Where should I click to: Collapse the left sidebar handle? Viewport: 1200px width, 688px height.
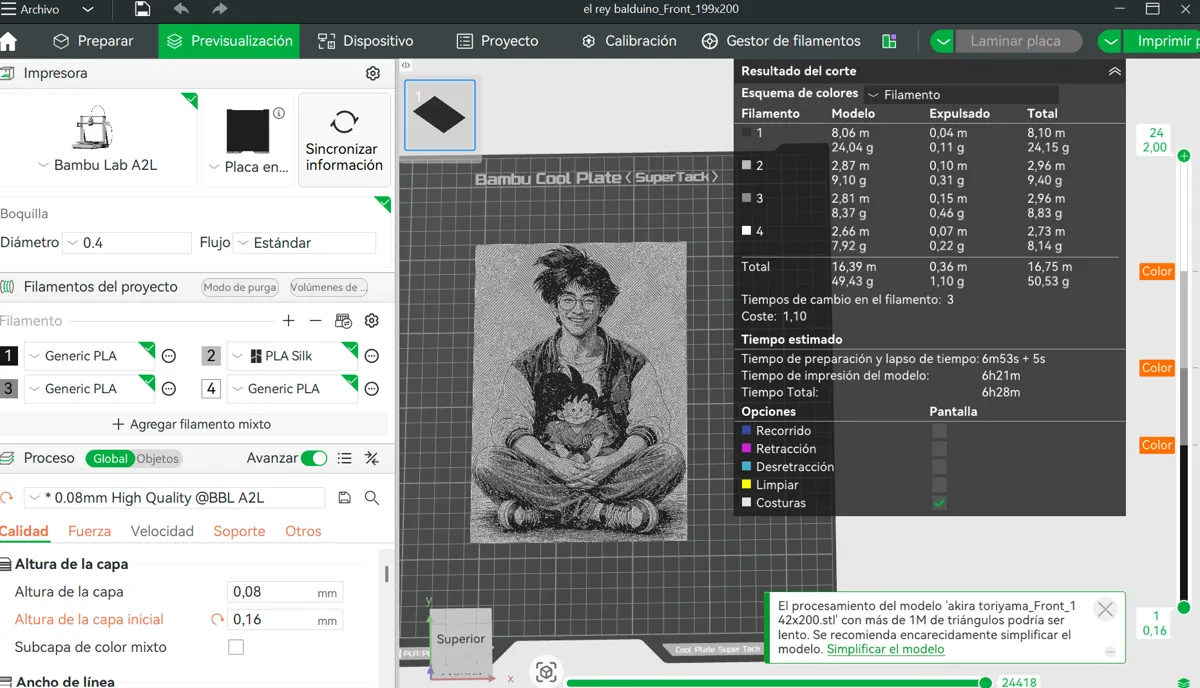click(406, 65)
